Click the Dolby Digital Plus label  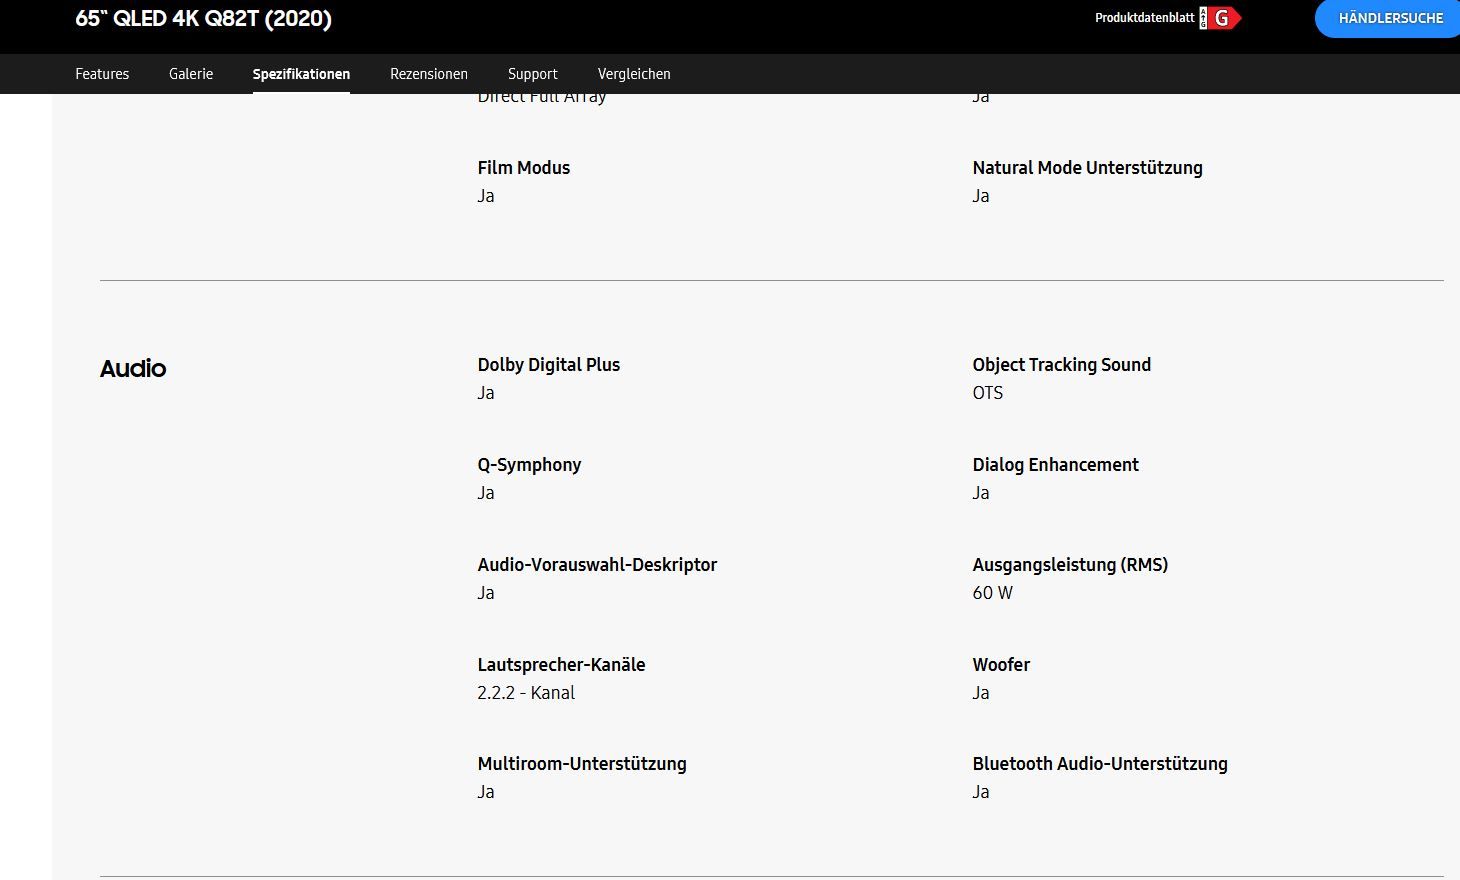[x=549, y=365]
